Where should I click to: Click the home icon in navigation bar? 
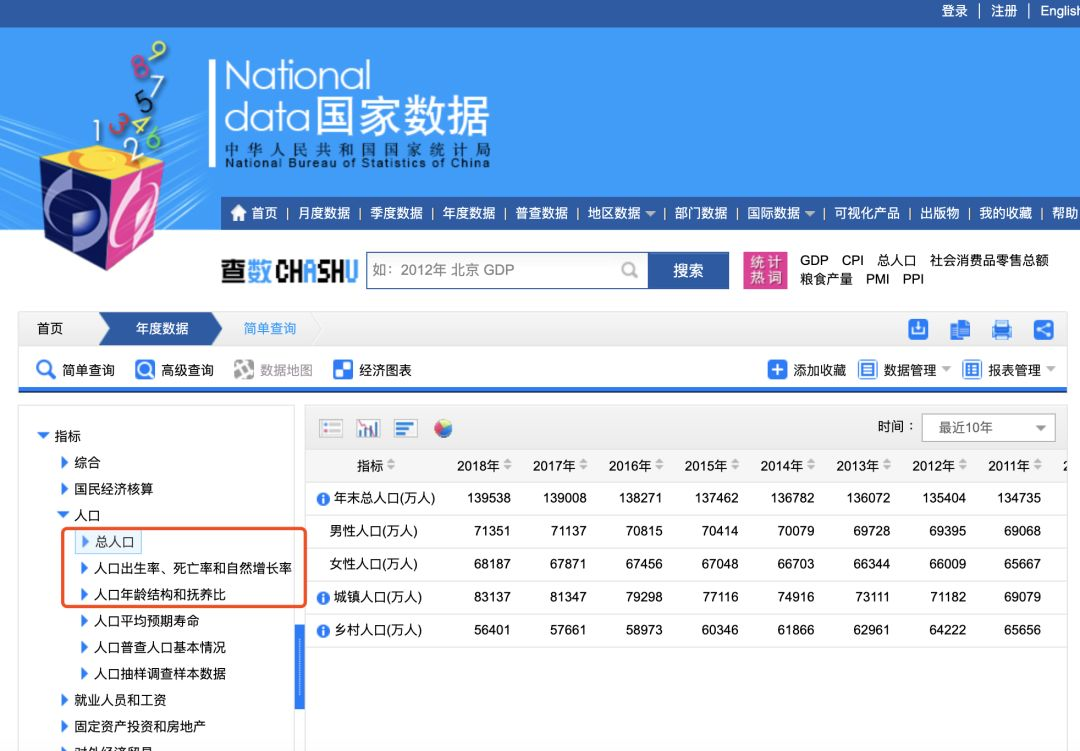[238, 213]
